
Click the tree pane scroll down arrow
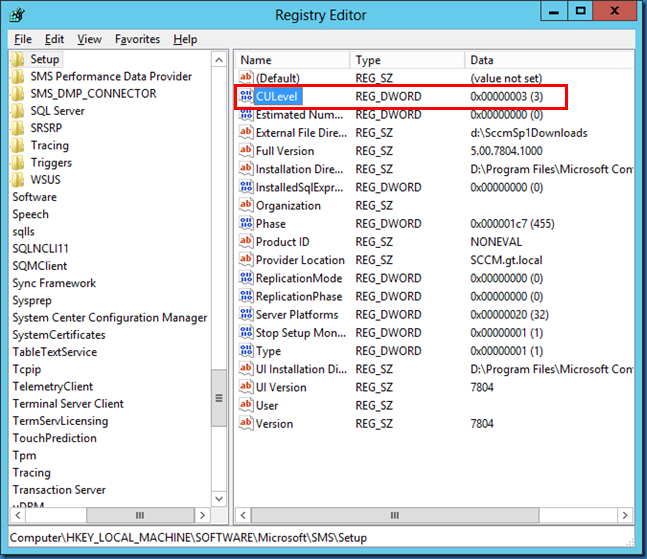[x=219, y=499]
